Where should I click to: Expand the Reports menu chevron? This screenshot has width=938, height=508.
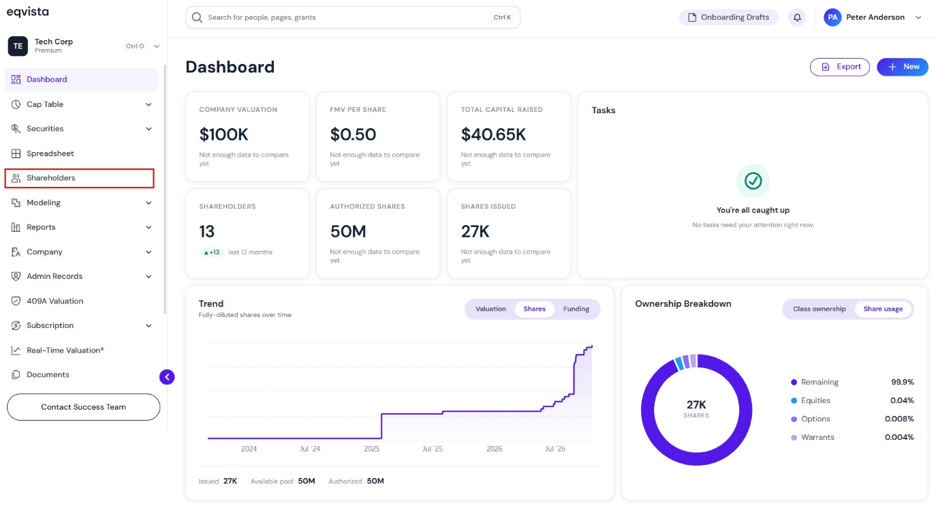(148, 227)
